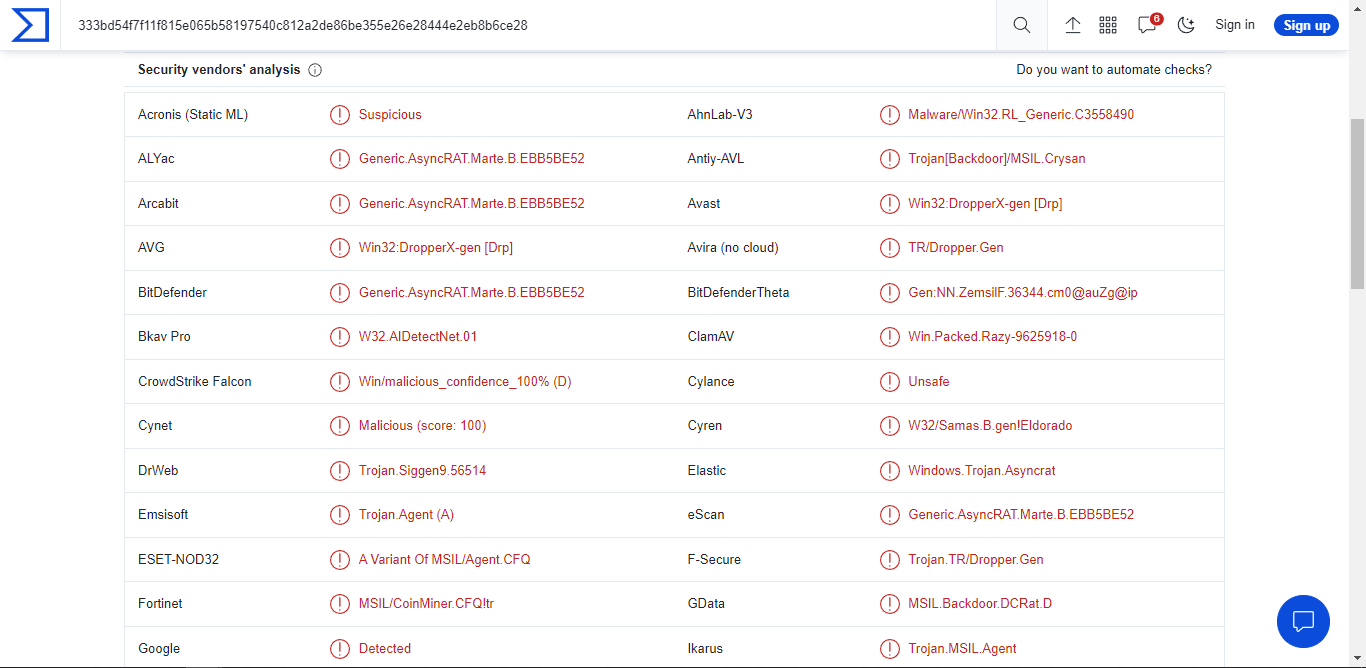This screenshot has height=668, width=1366.
Task: Select 'Suspicious' result for Acronis
Action: 390,115
